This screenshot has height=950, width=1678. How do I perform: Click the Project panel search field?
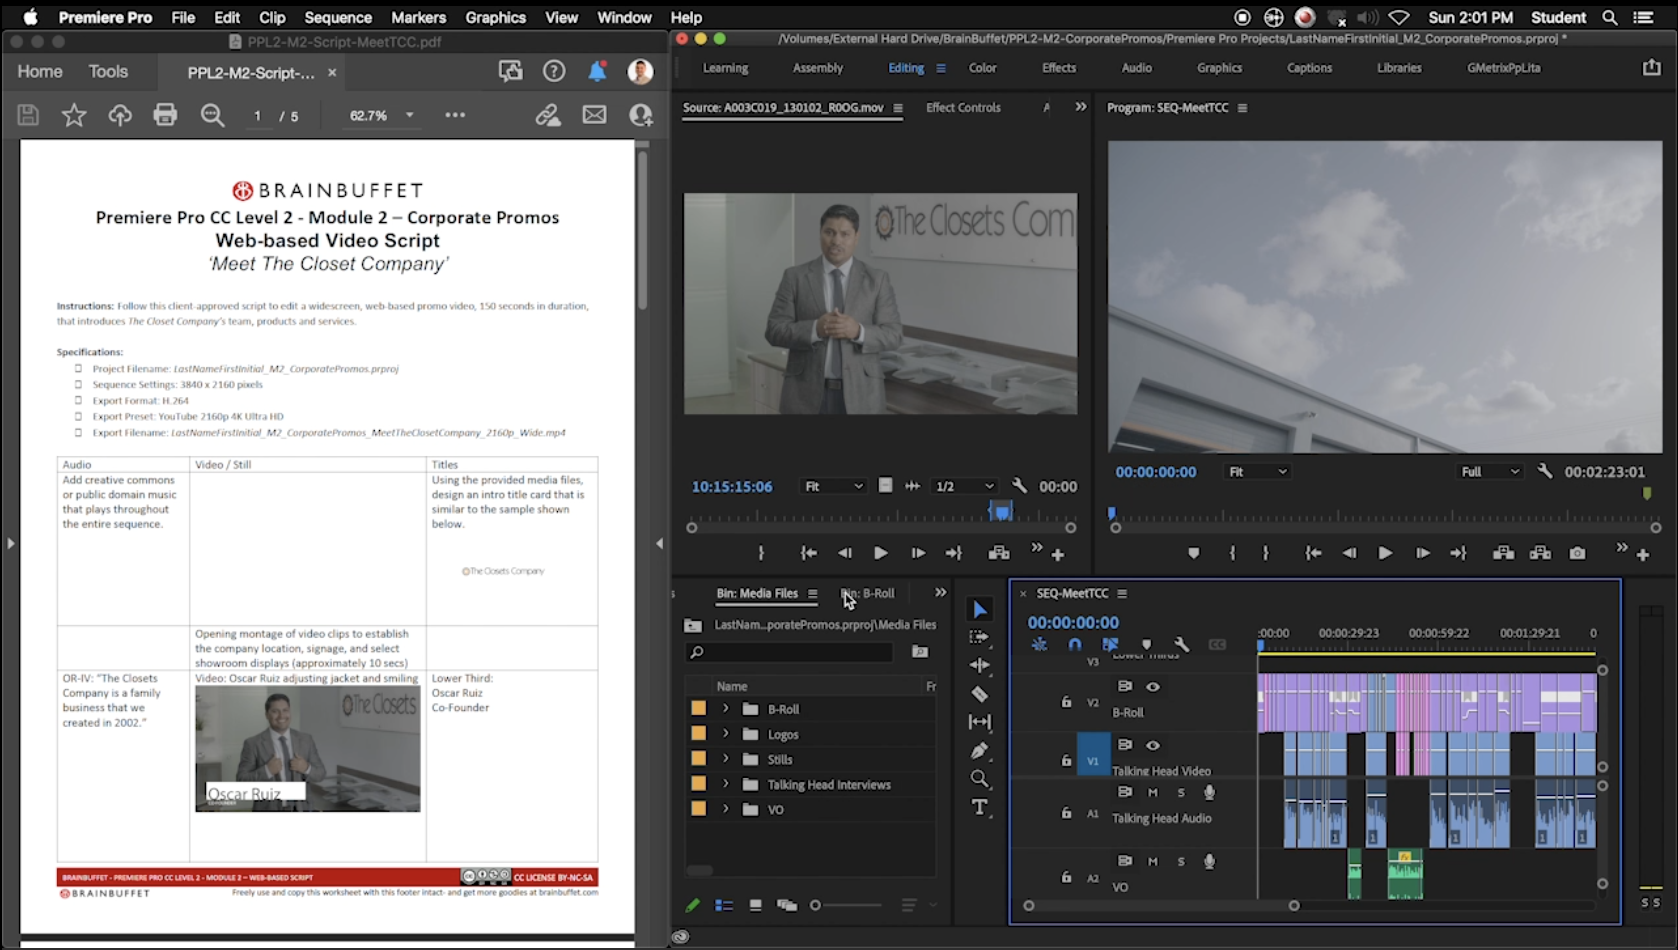[x=790, y=652]
